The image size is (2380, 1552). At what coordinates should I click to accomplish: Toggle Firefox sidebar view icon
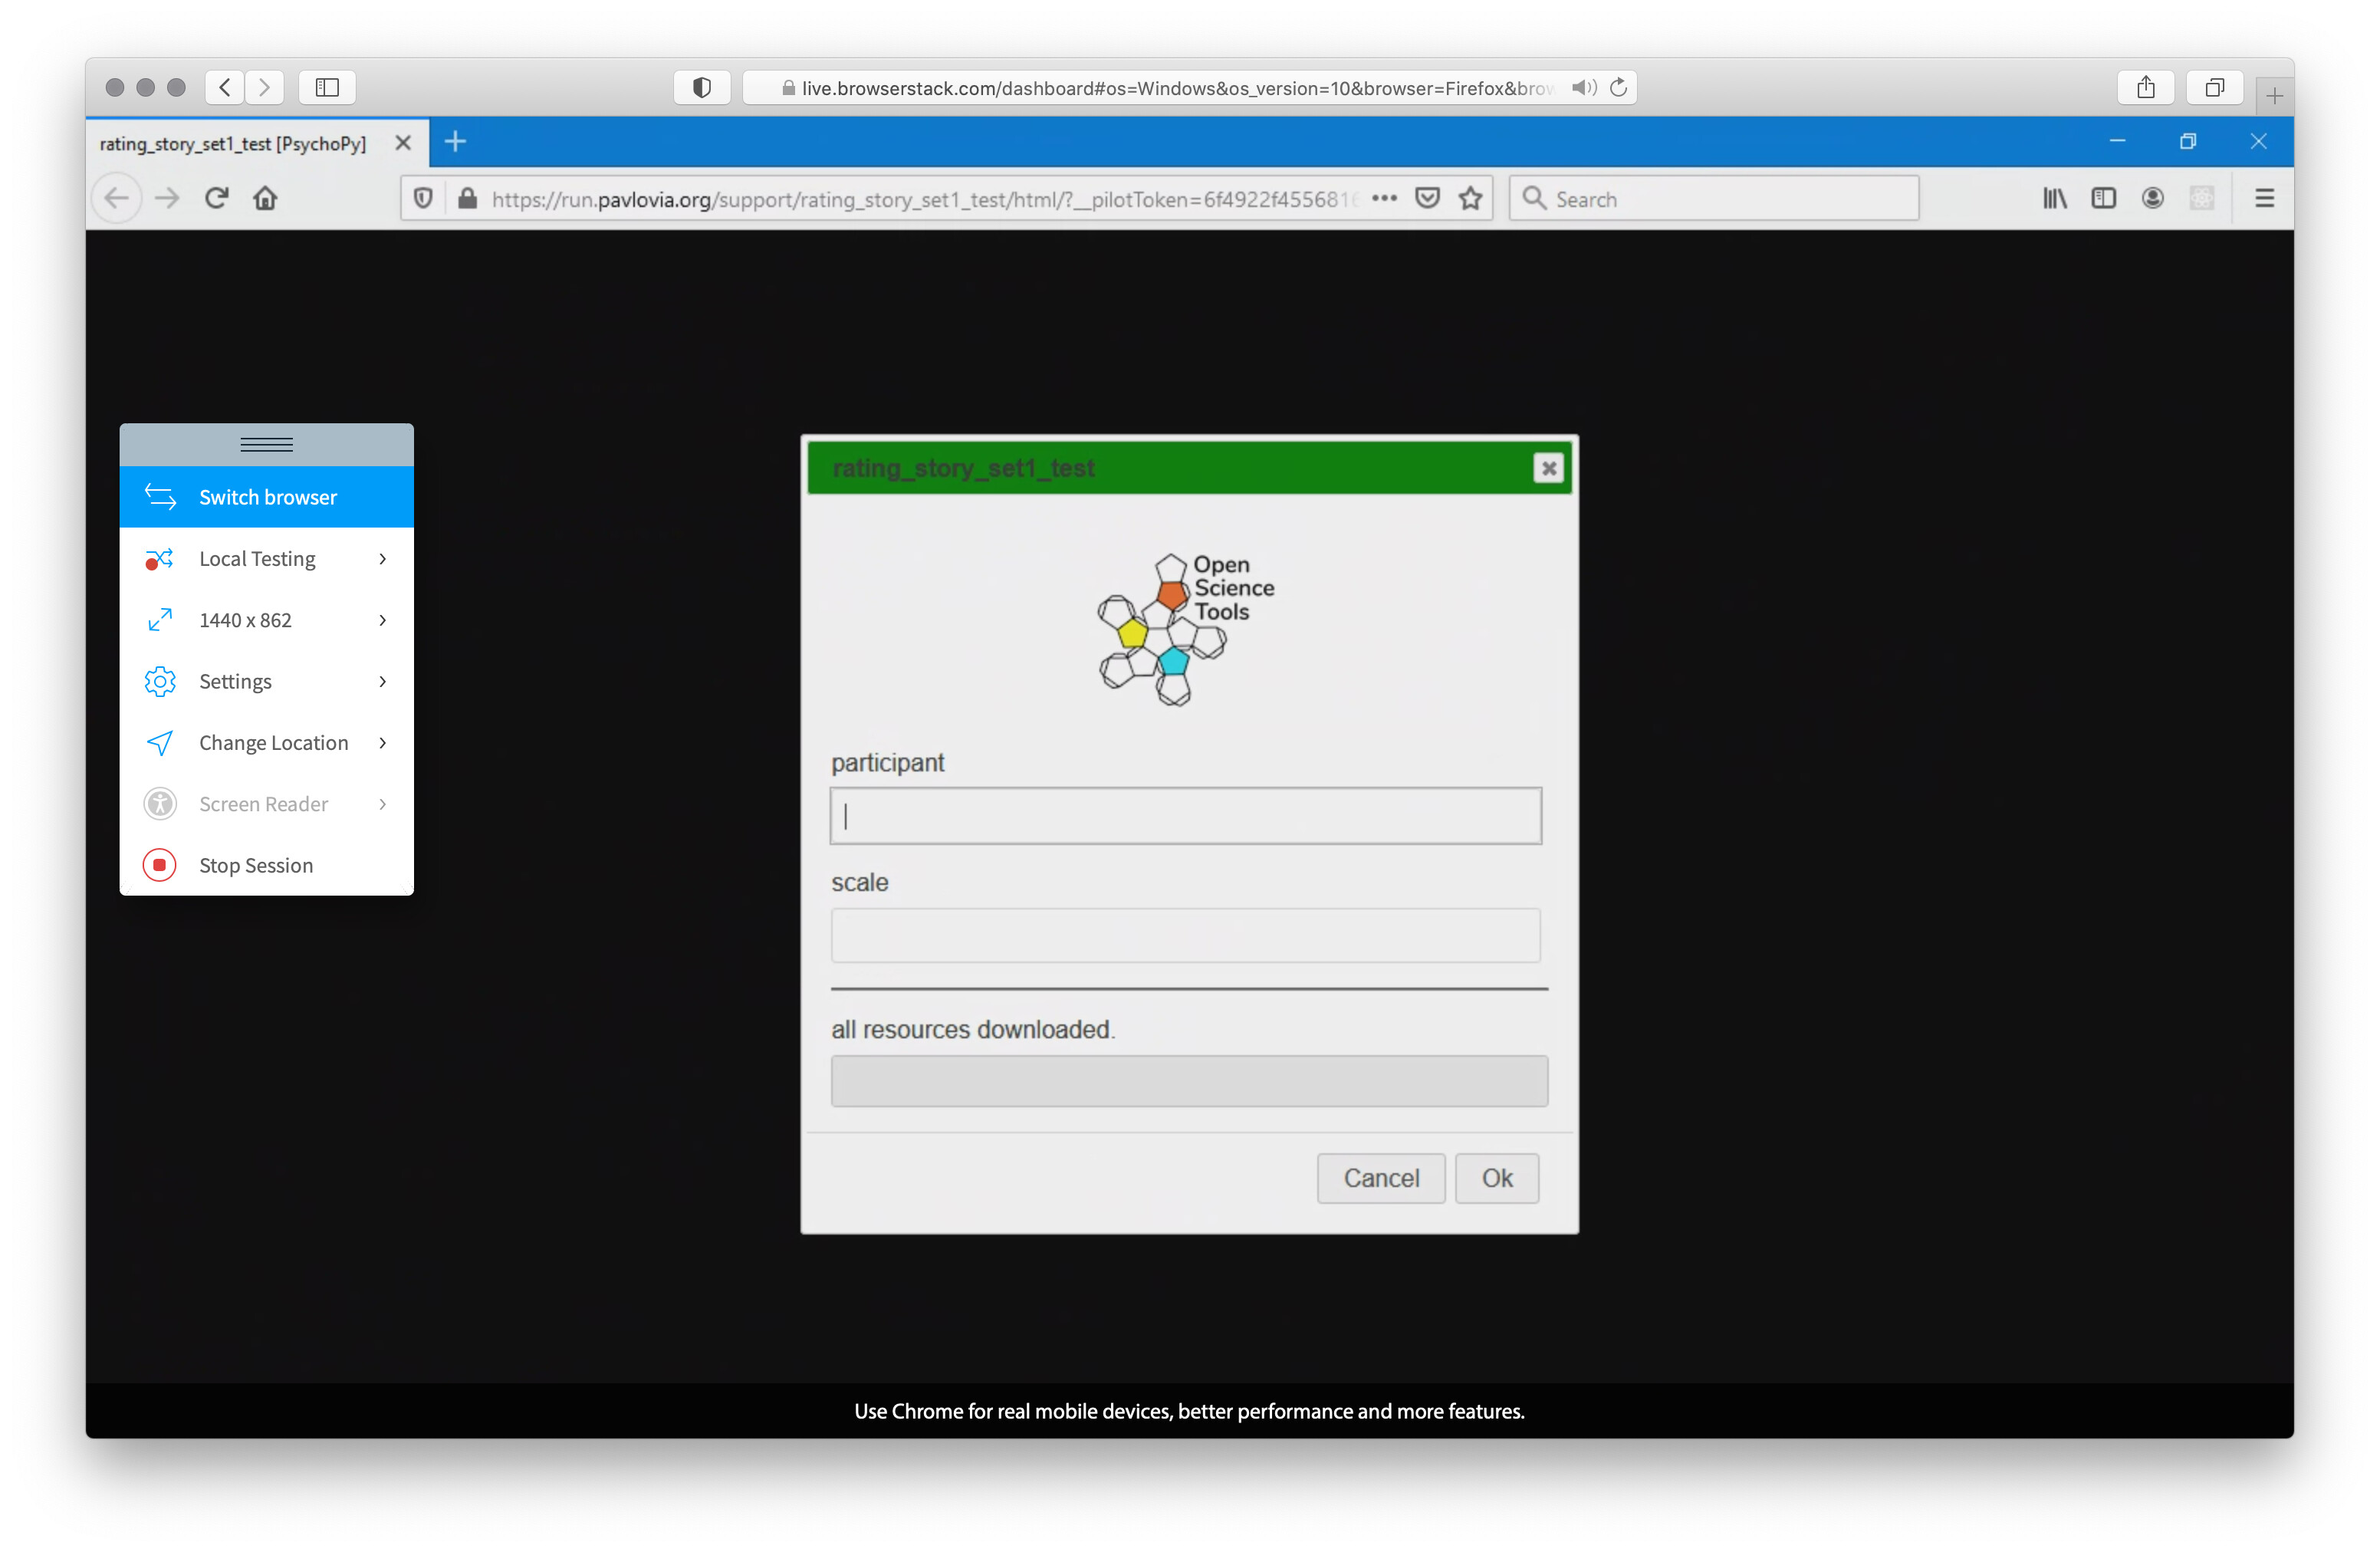tap(2103, 198)
